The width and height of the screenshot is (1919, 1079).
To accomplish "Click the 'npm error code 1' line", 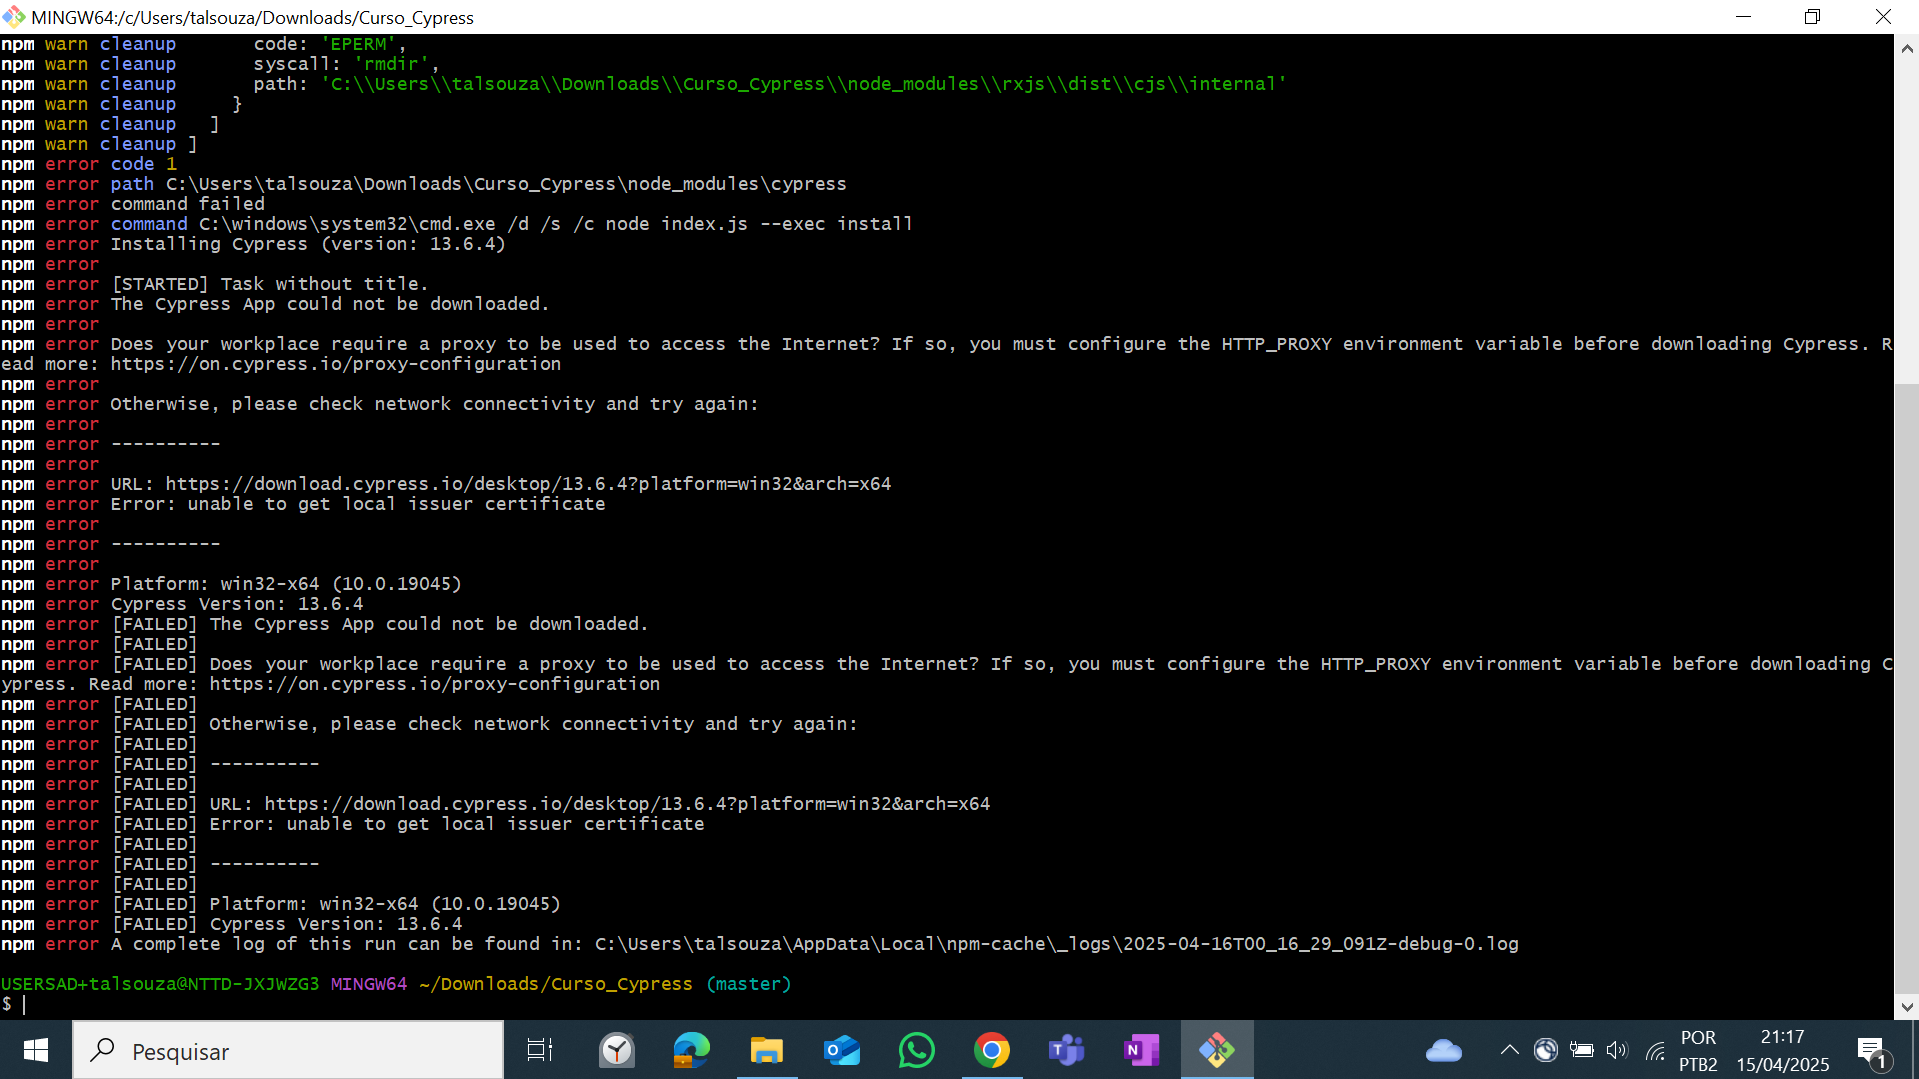I will pos(89,164).
